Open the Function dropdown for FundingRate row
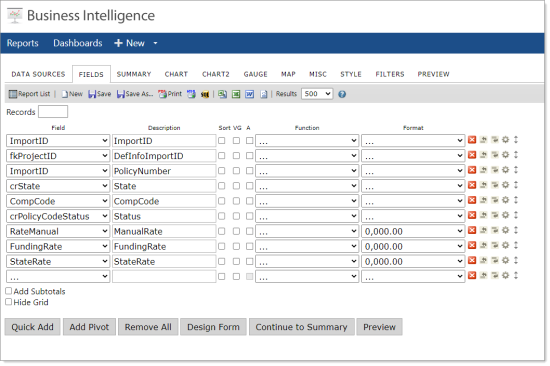The image size is (550, 366). point(307,246)
